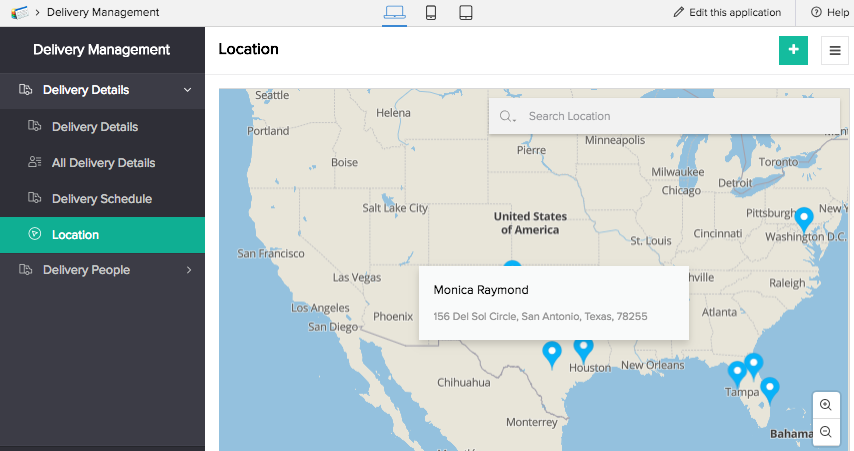The image size is (854, 451).
Task: Zoom in on the map
Action: pos(826,405)
